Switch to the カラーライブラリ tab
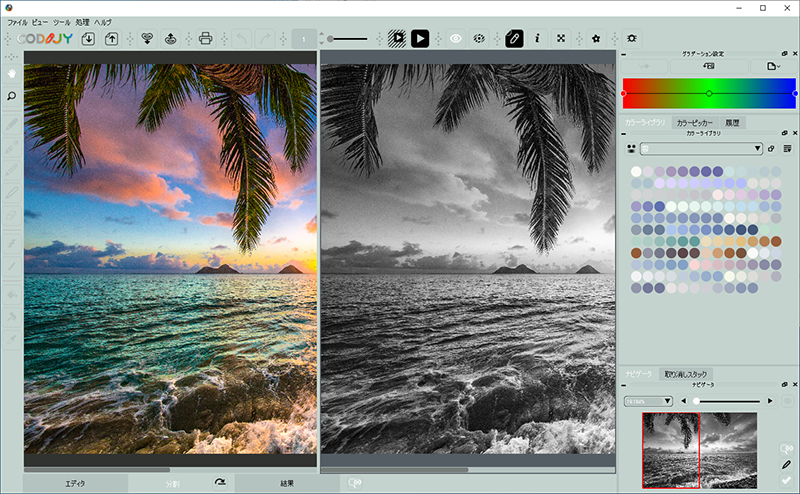Image resolution: width=800 pixels, height=494 pixels. tap(645, 122)
